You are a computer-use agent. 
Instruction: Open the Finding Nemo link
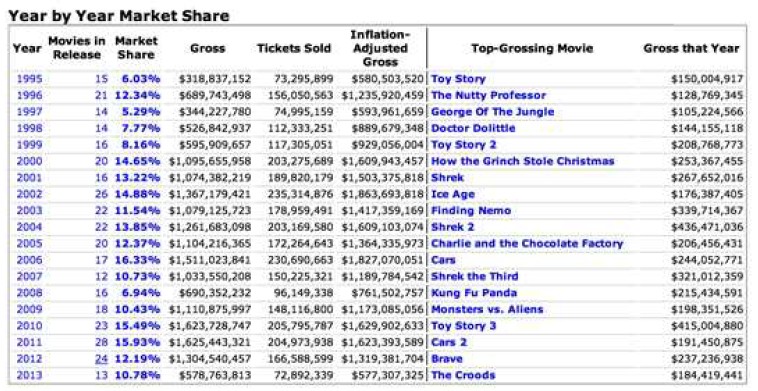[471, 210]
